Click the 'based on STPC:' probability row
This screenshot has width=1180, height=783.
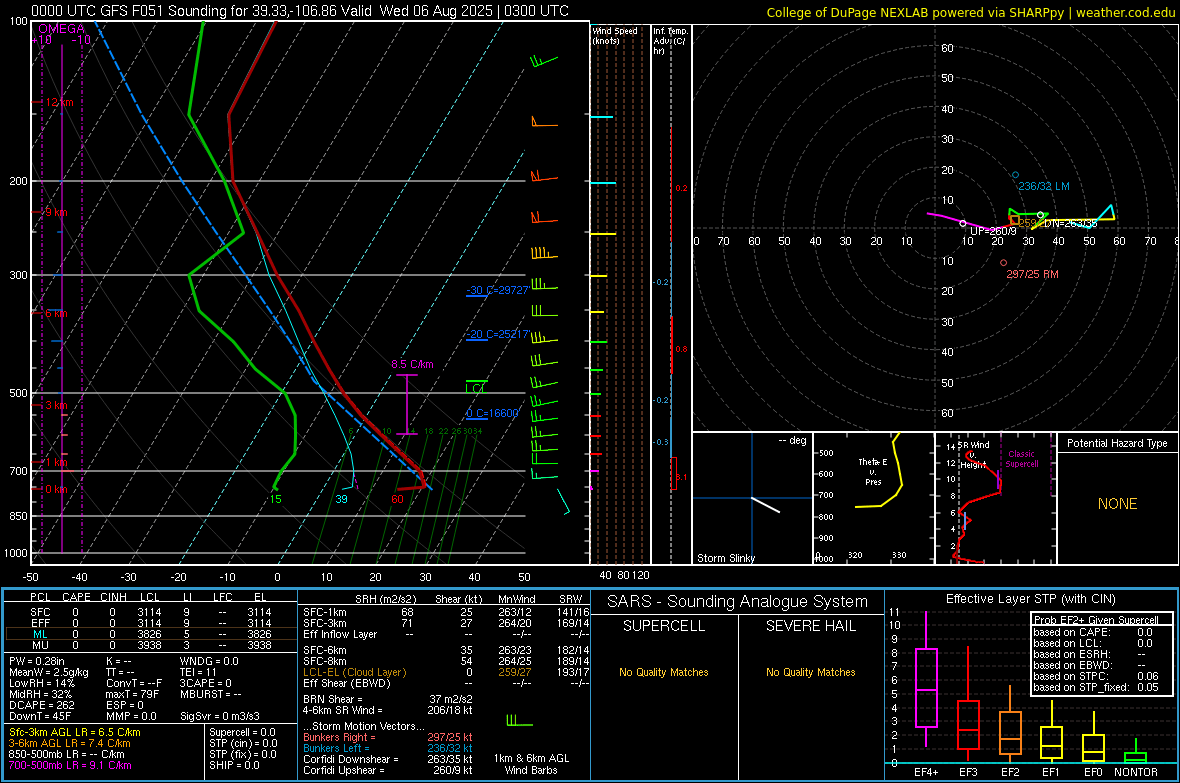(1096, 676)
